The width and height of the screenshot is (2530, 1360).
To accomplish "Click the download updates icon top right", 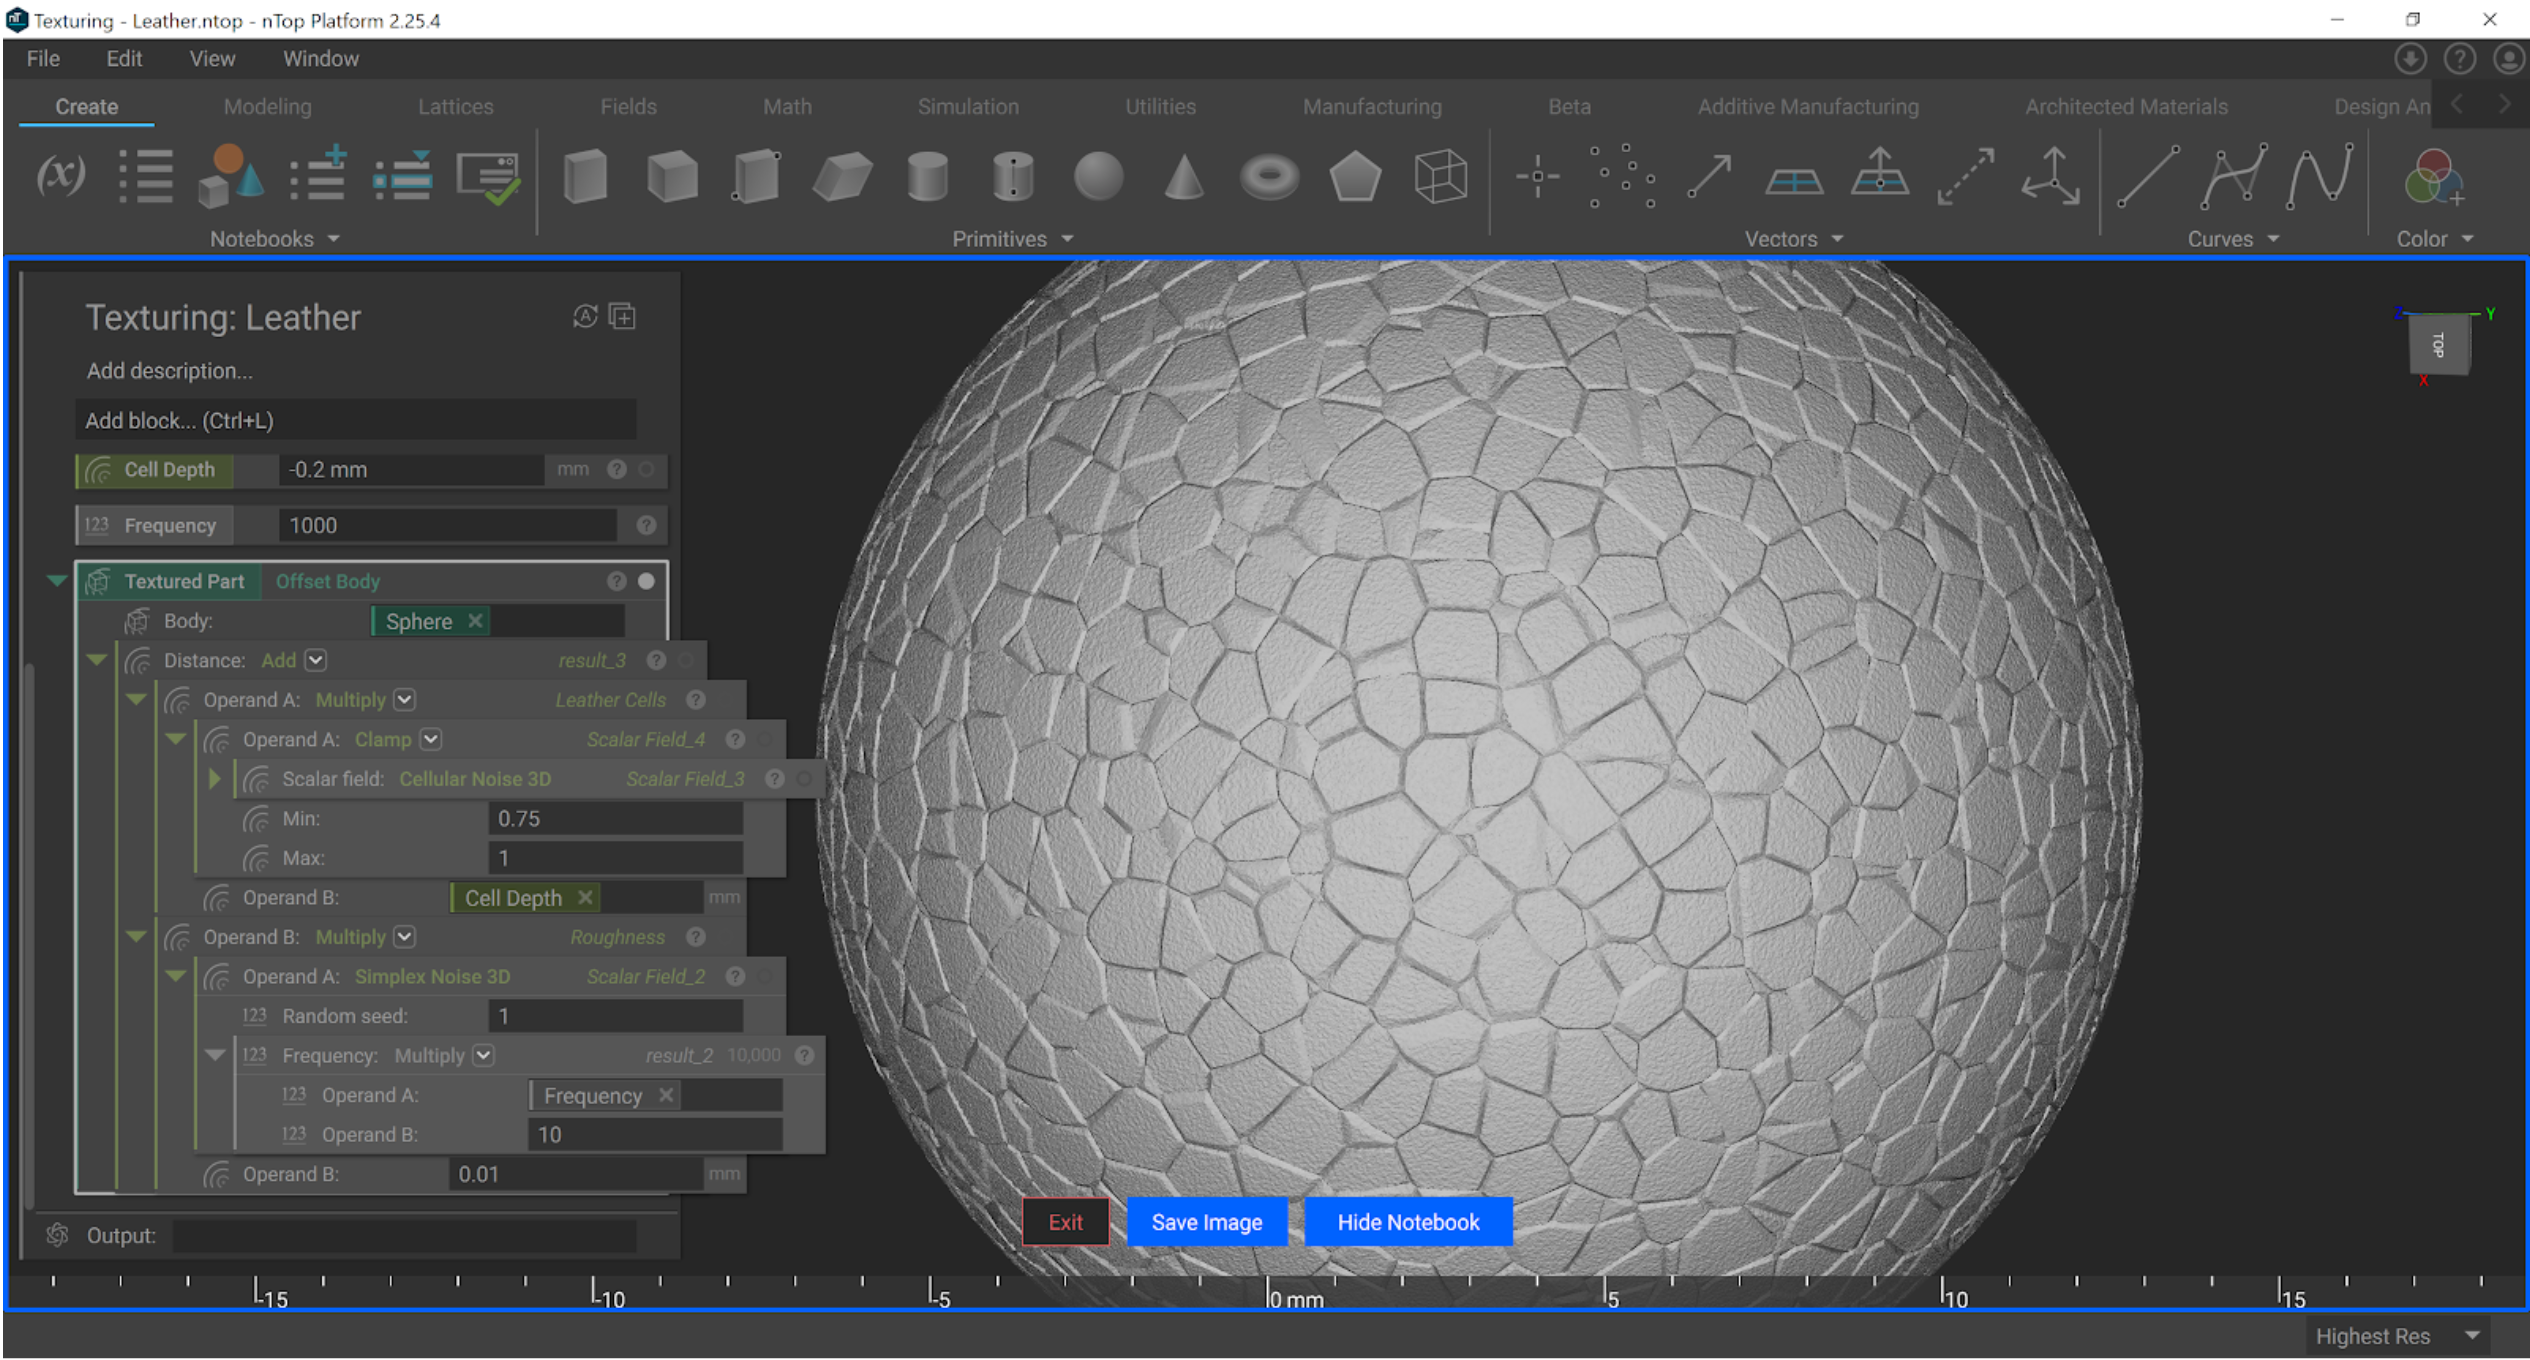I will click(2410, 59).
